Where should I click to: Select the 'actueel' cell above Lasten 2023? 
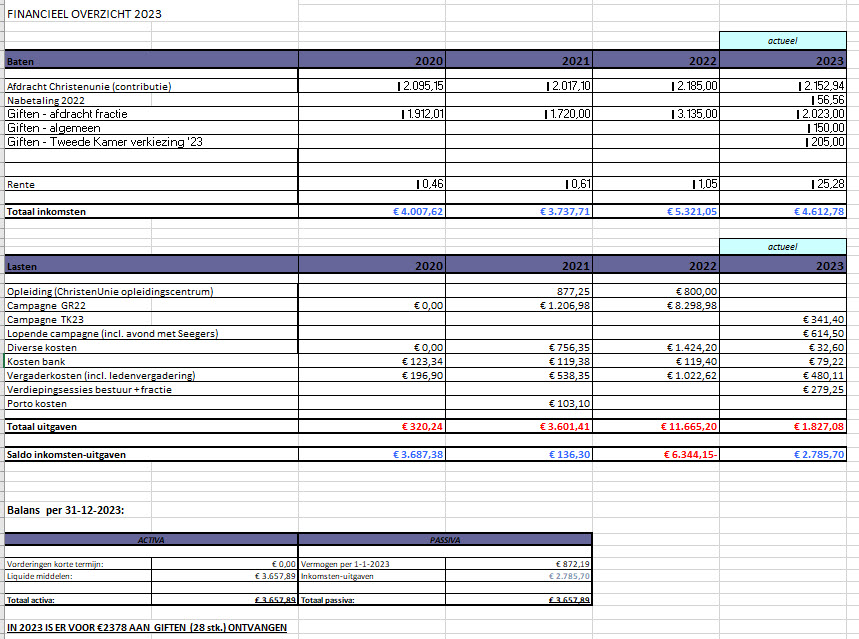point(782,247)
